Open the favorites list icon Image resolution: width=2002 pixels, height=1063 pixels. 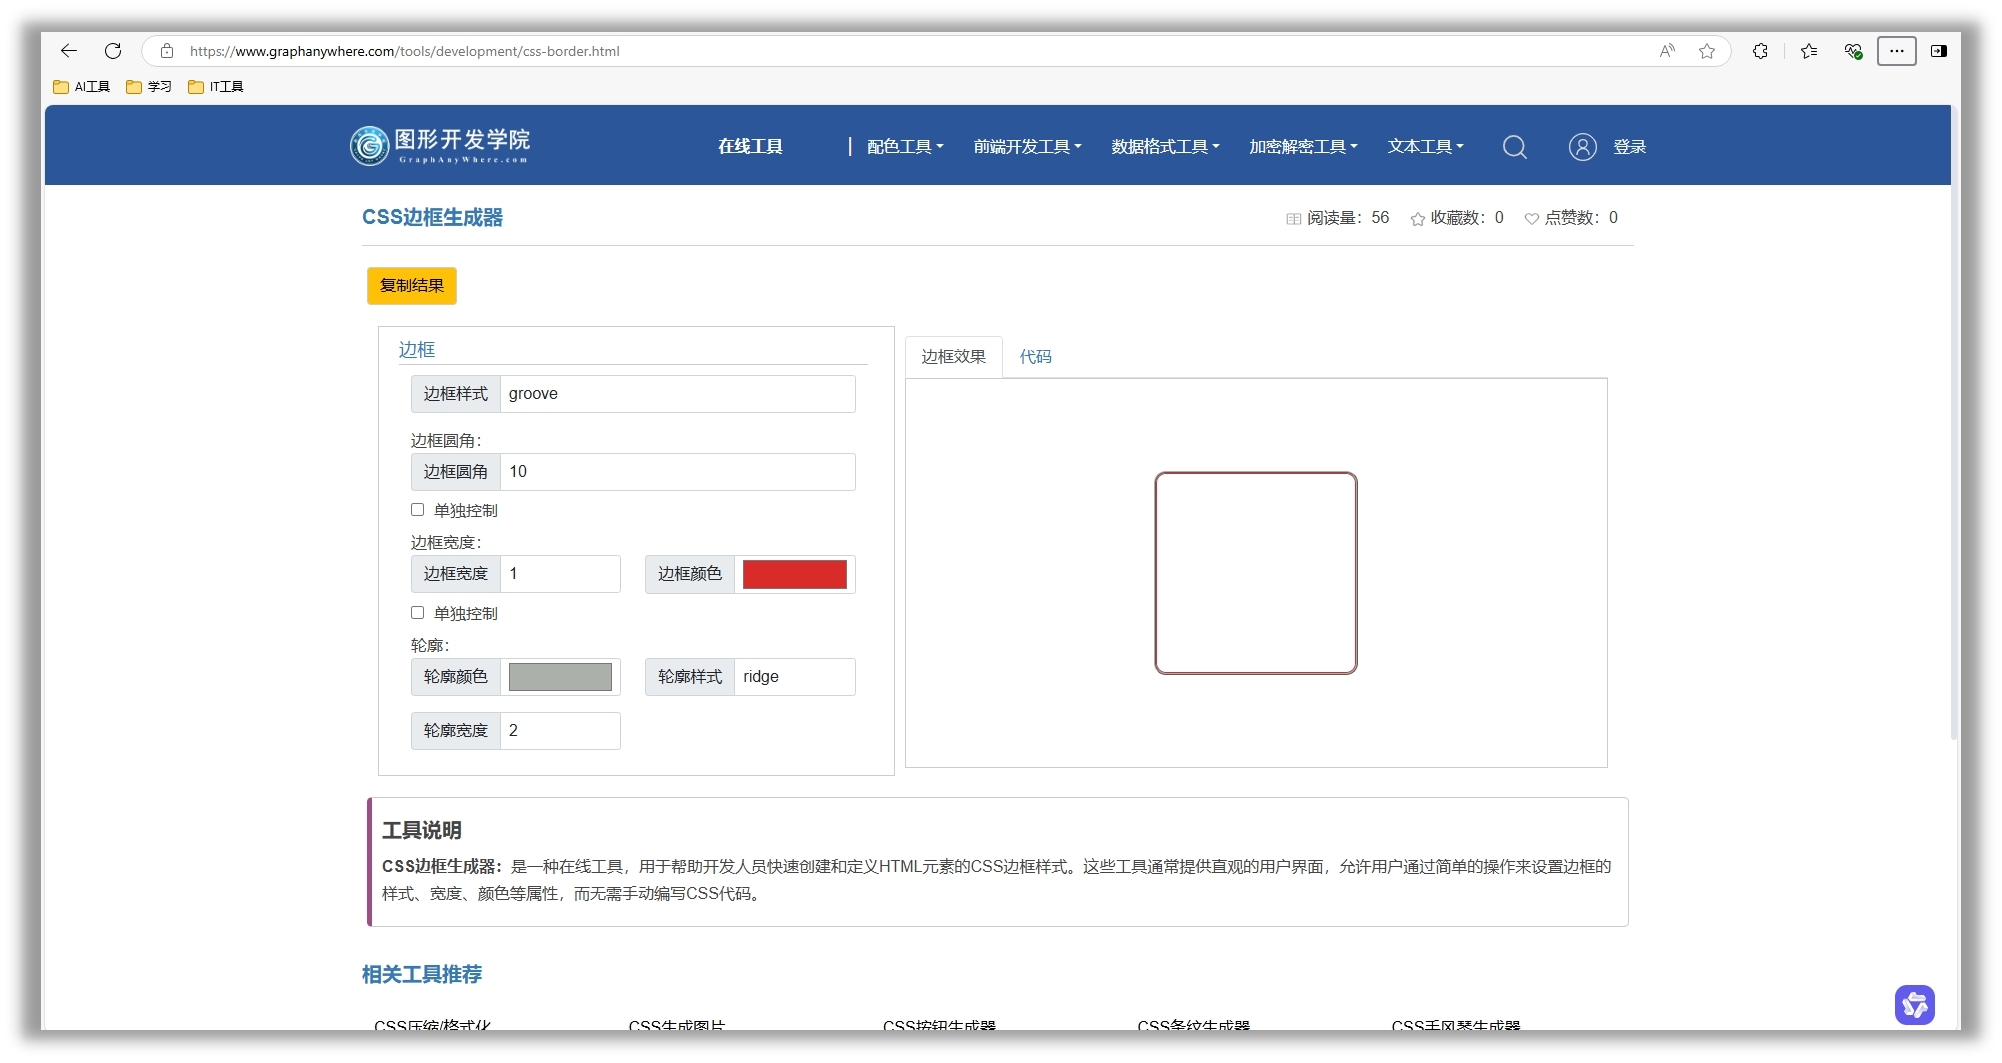pos(1809,51)
